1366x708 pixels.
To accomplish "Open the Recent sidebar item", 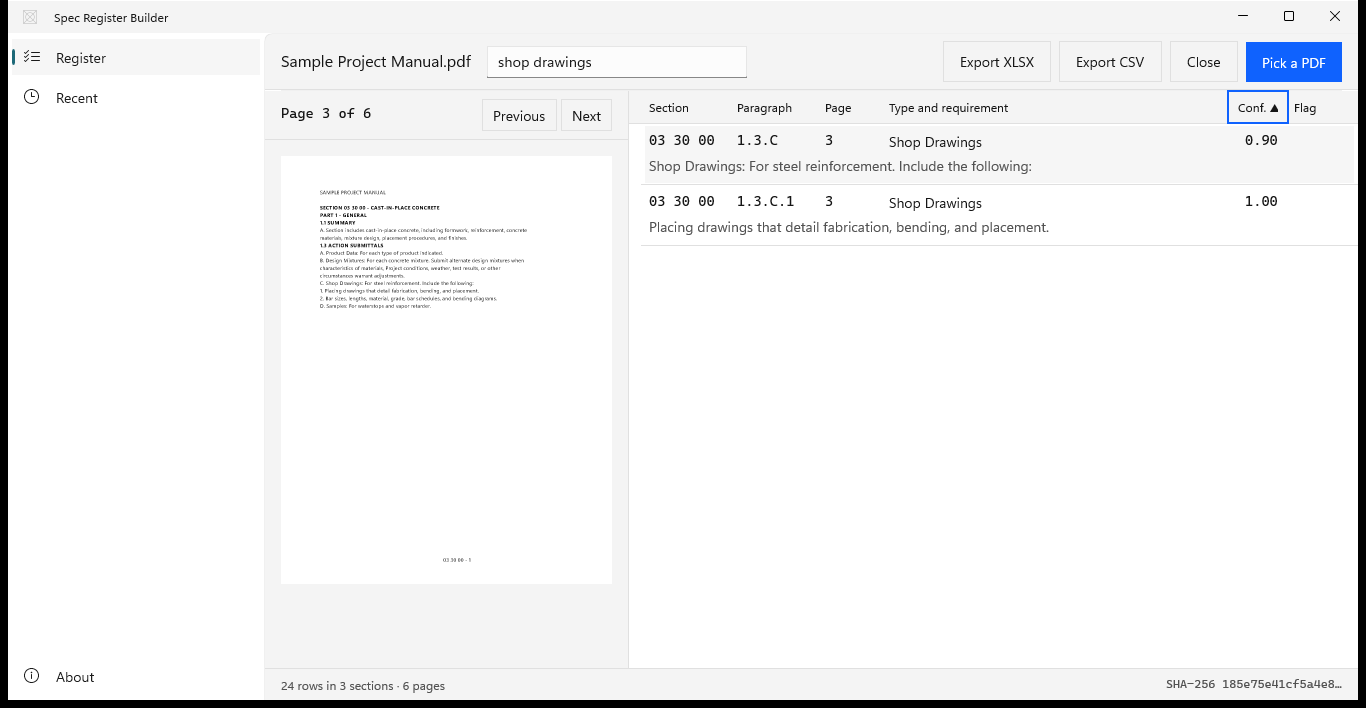I will (134, 98).
